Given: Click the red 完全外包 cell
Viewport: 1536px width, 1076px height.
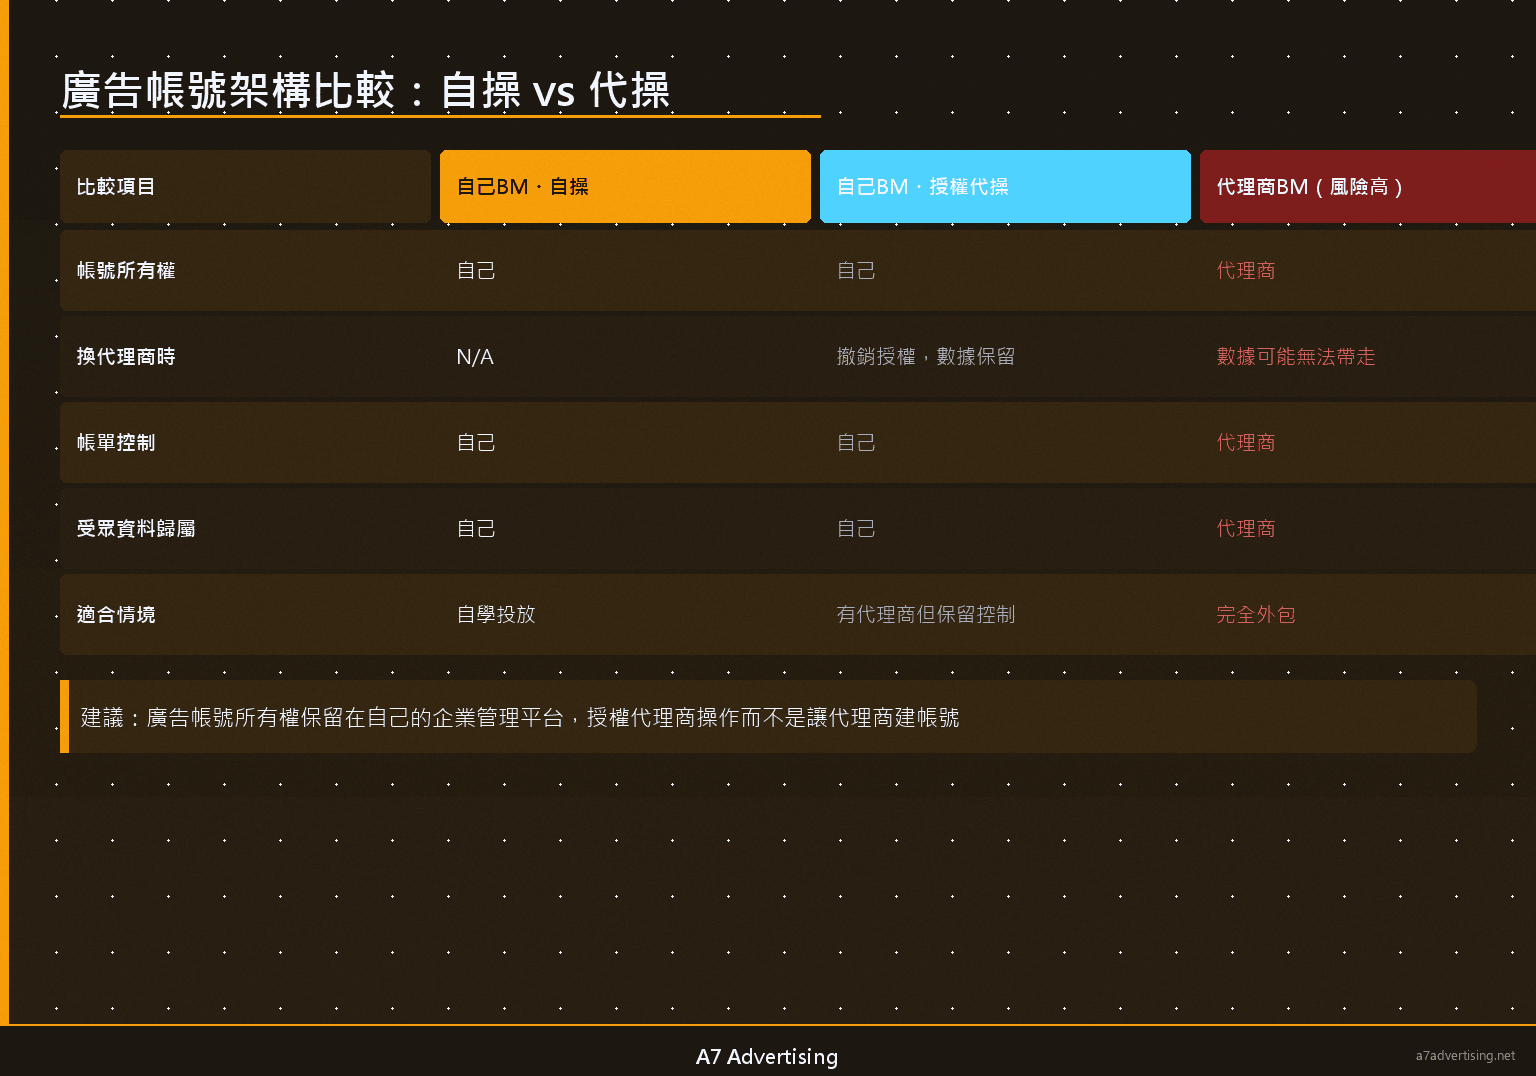Looking at the screenshot, I should tap(1256, 615).
